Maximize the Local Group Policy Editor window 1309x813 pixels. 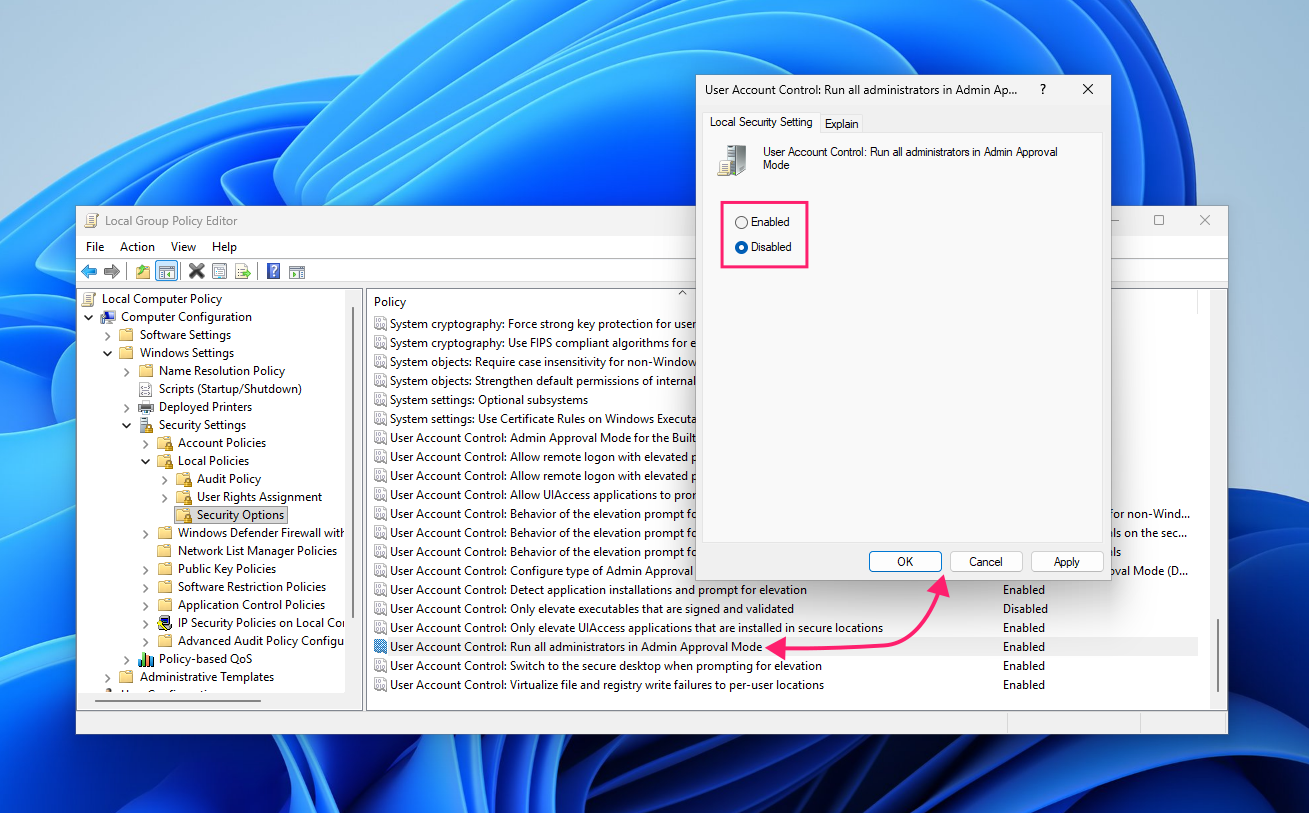tap(1159, 220)
